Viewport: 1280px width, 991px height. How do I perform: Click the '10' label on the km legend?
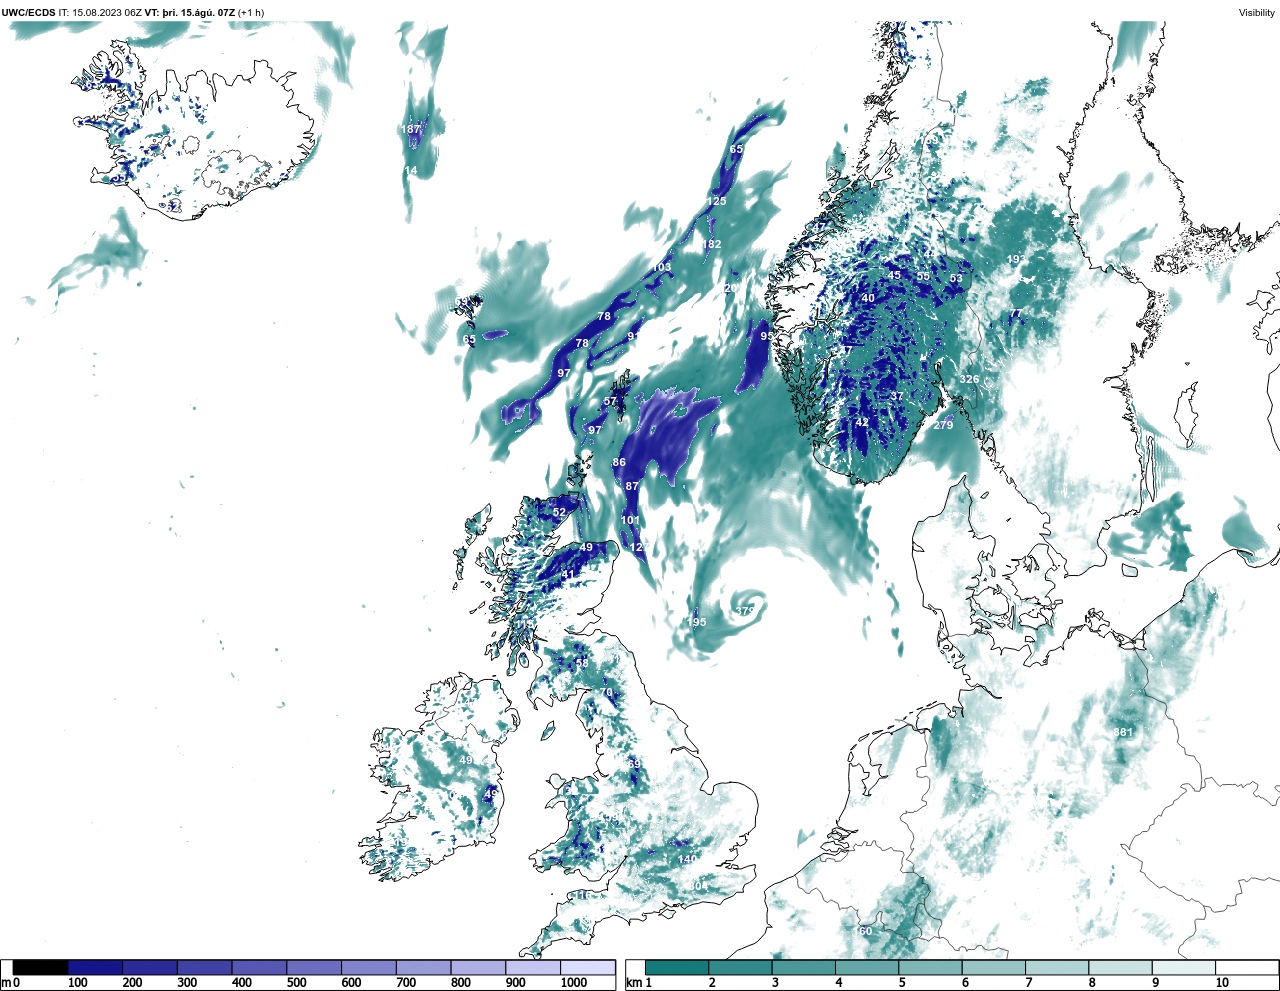[1222, 983]
